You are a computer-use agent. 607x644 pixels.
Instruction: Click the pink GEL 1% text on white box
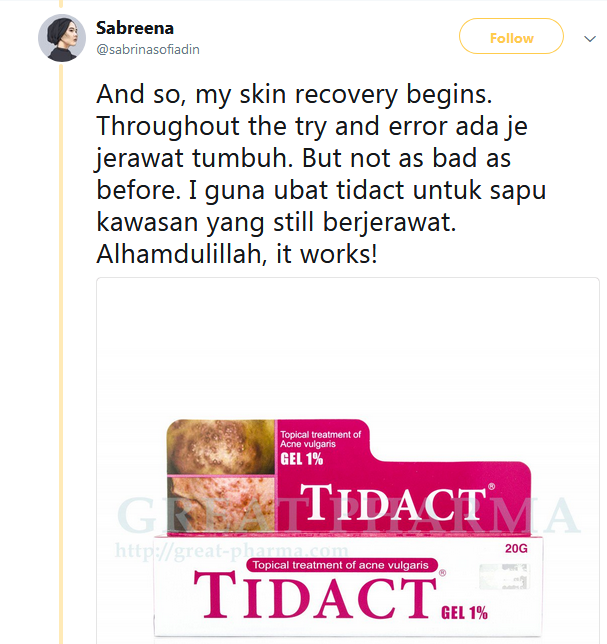point(464,613)
